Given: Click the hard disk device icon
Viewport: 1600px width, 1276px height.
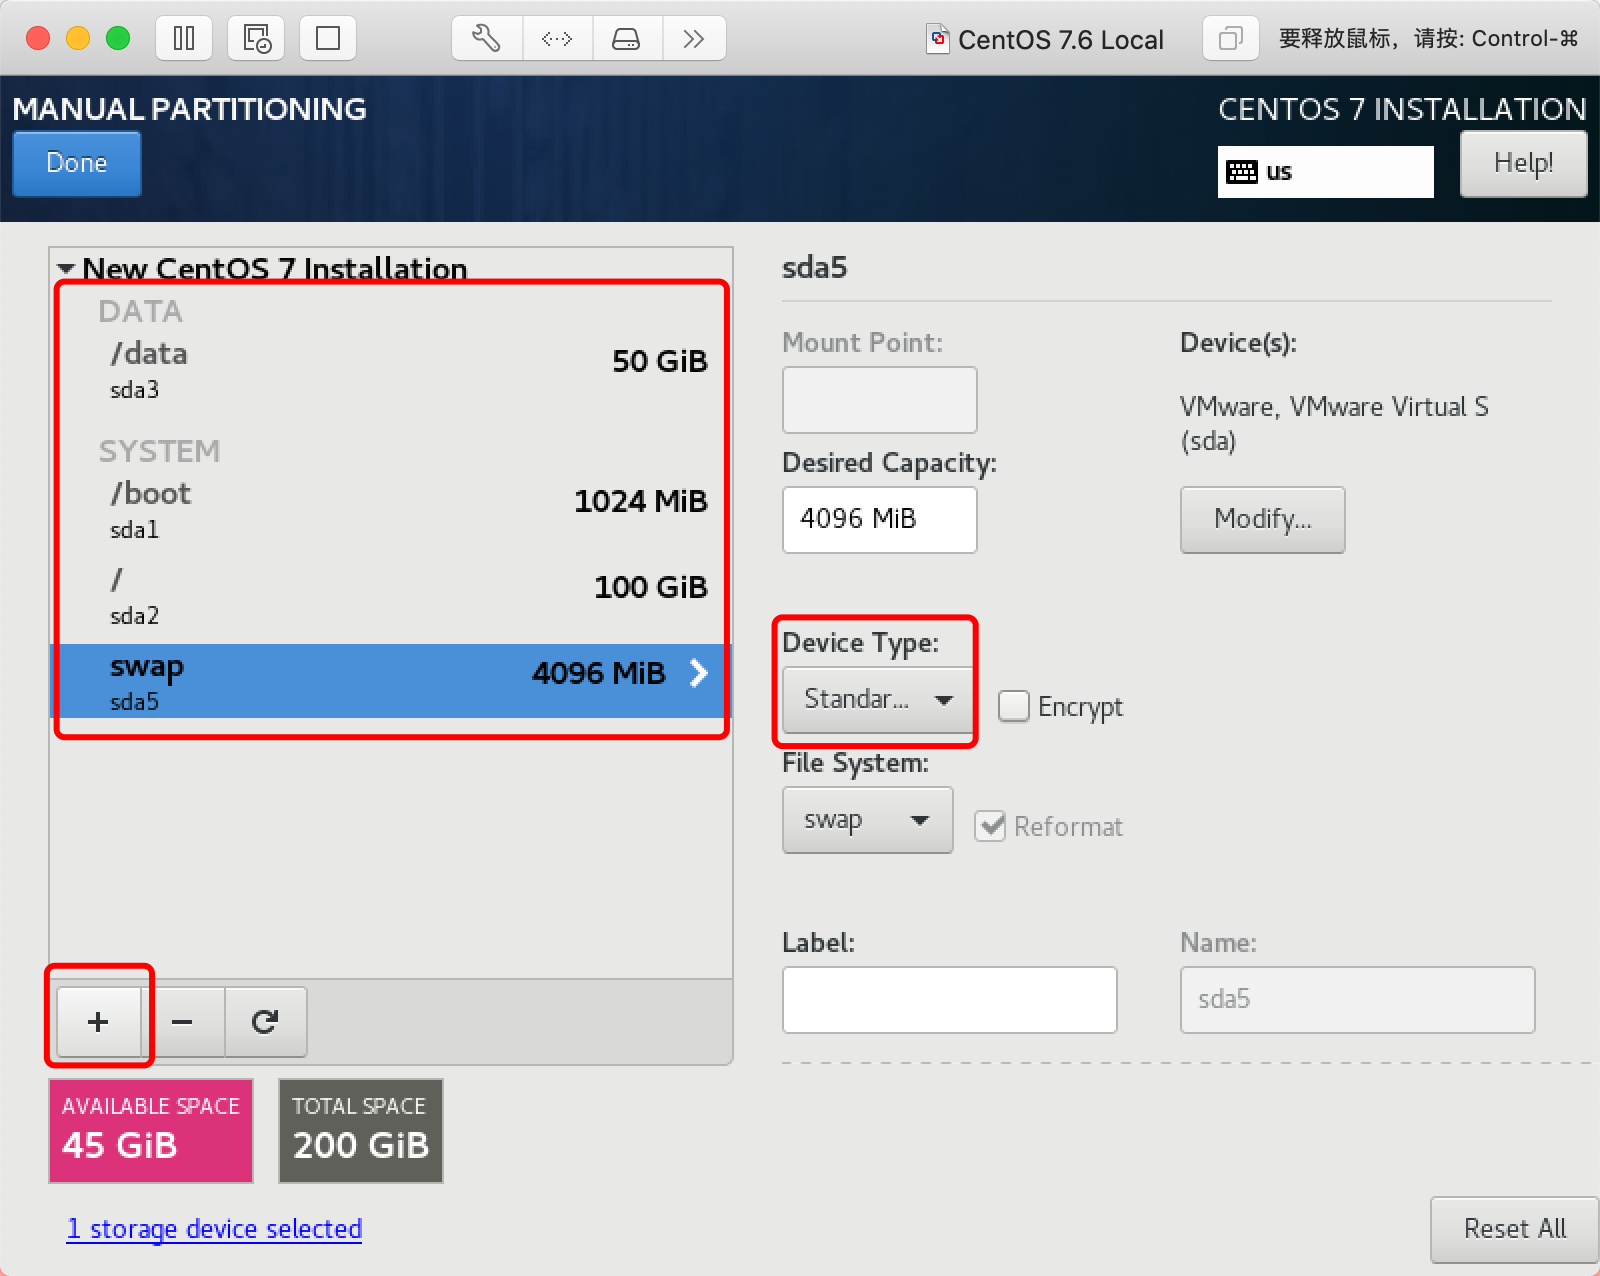Looking at the screenshot, I should click(626, 38).
